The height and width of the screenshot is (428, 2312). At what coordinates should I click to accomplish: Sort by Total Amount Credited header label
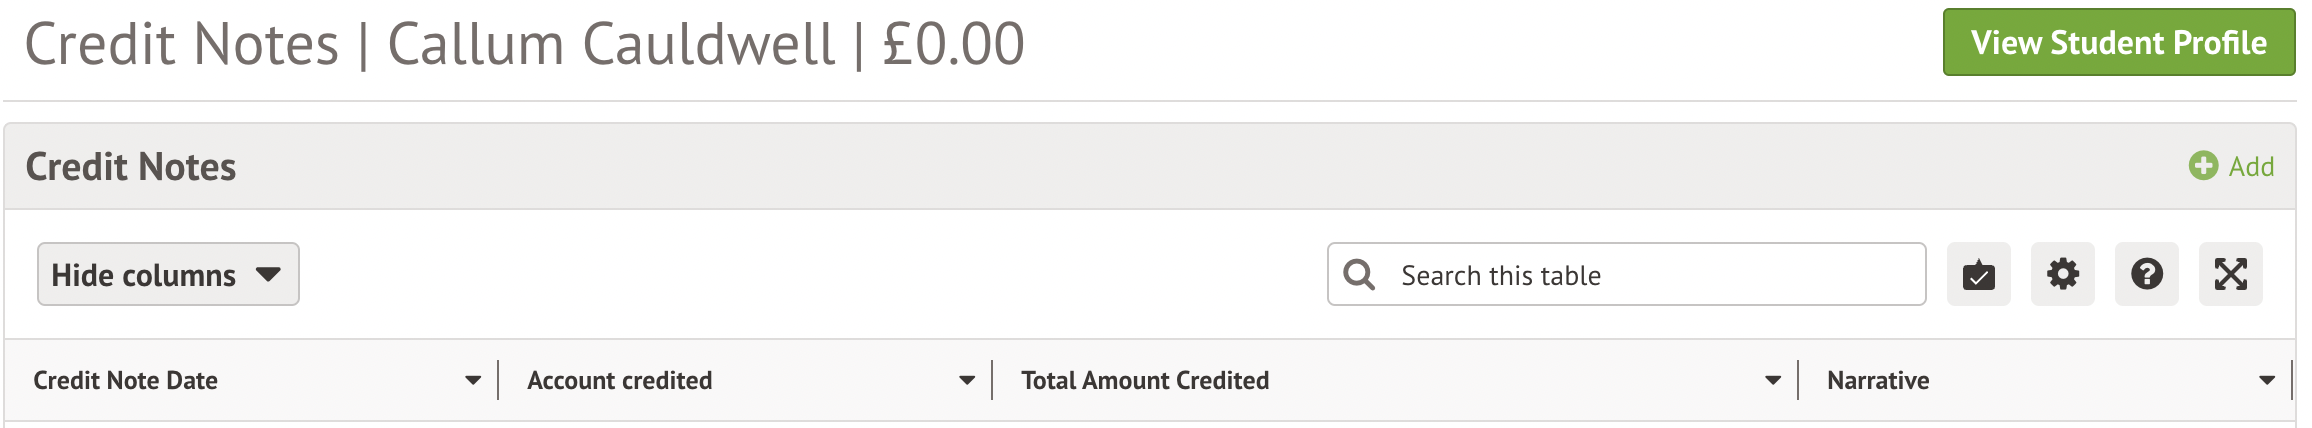pos(1145,381)
